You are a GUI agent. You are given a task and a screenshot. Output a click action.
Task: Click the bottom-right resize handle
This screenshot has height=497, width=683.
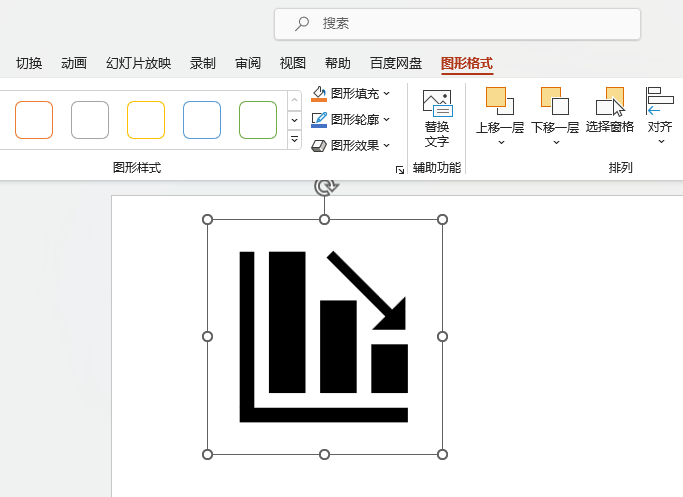click(442, 455)
